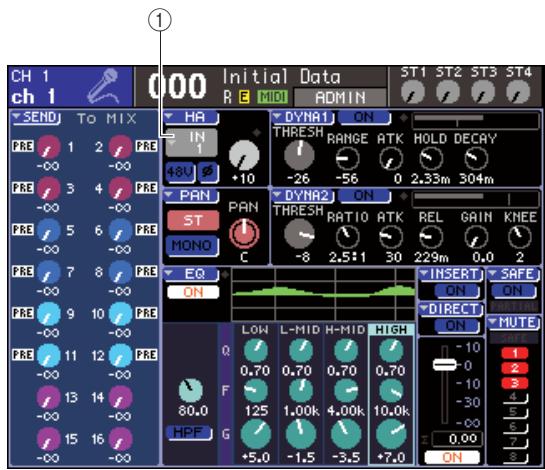Select MIX 5 send knob
Screen dimensions: 545x470
[x=49, y=230]
